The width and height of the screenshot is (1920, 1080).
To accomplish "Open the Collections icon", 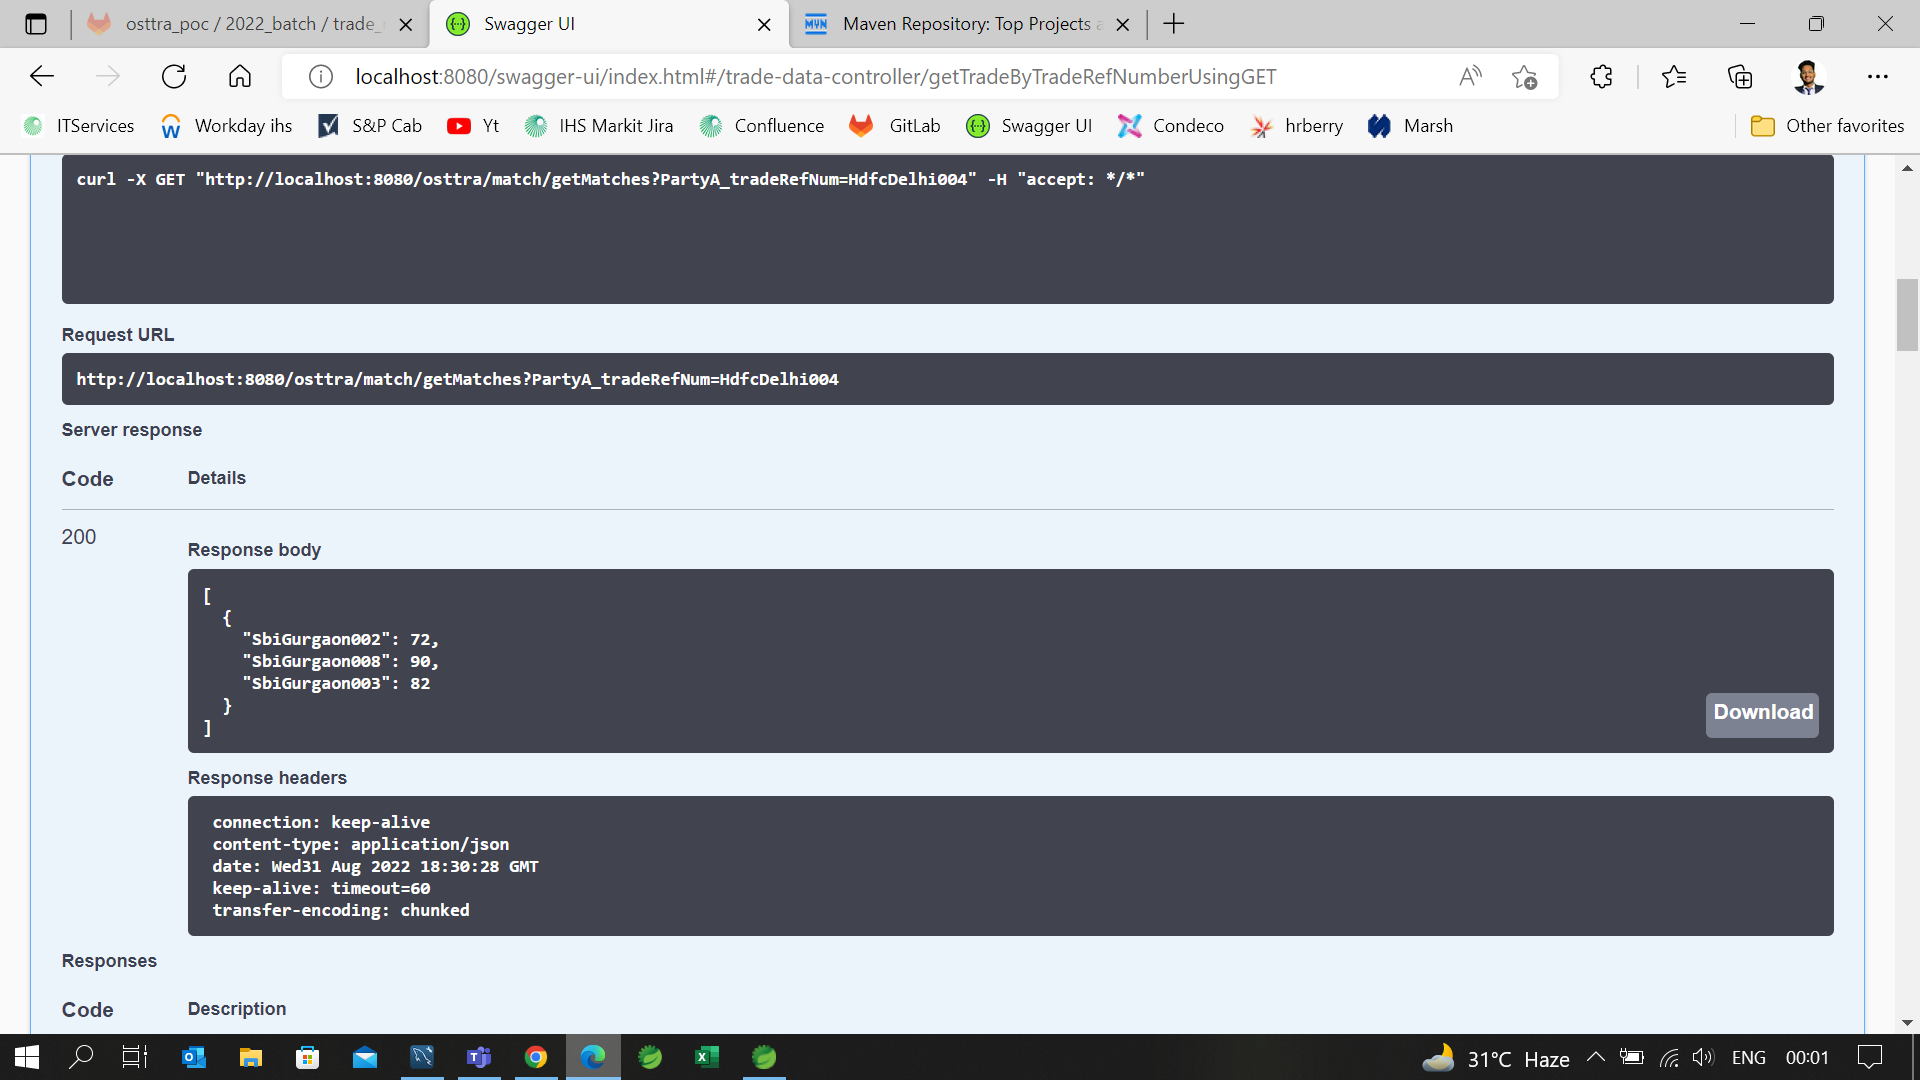I will click(x=1740, y=77).
